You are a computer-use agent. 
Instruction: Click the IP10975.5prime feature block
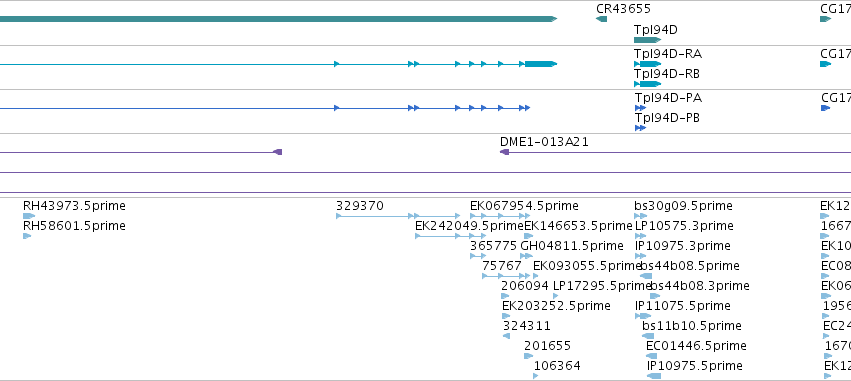coord(654,376)
